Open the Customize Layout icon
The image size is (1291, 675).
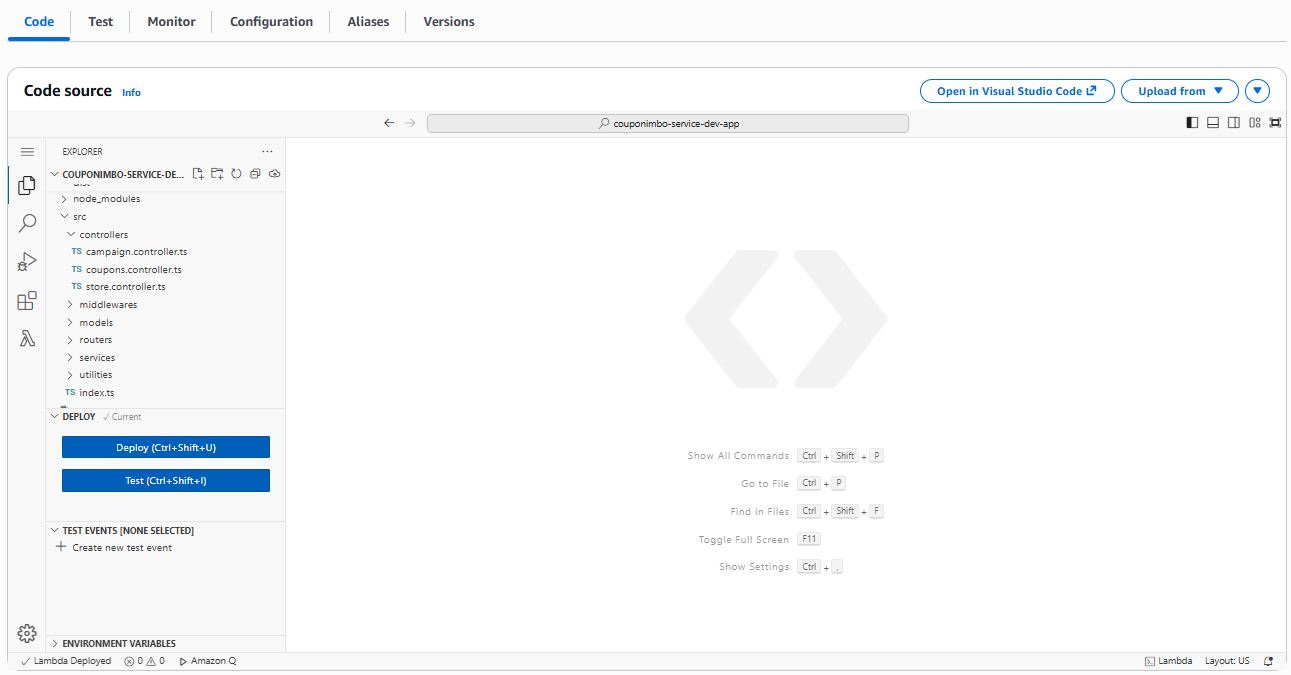[1254, 123]
